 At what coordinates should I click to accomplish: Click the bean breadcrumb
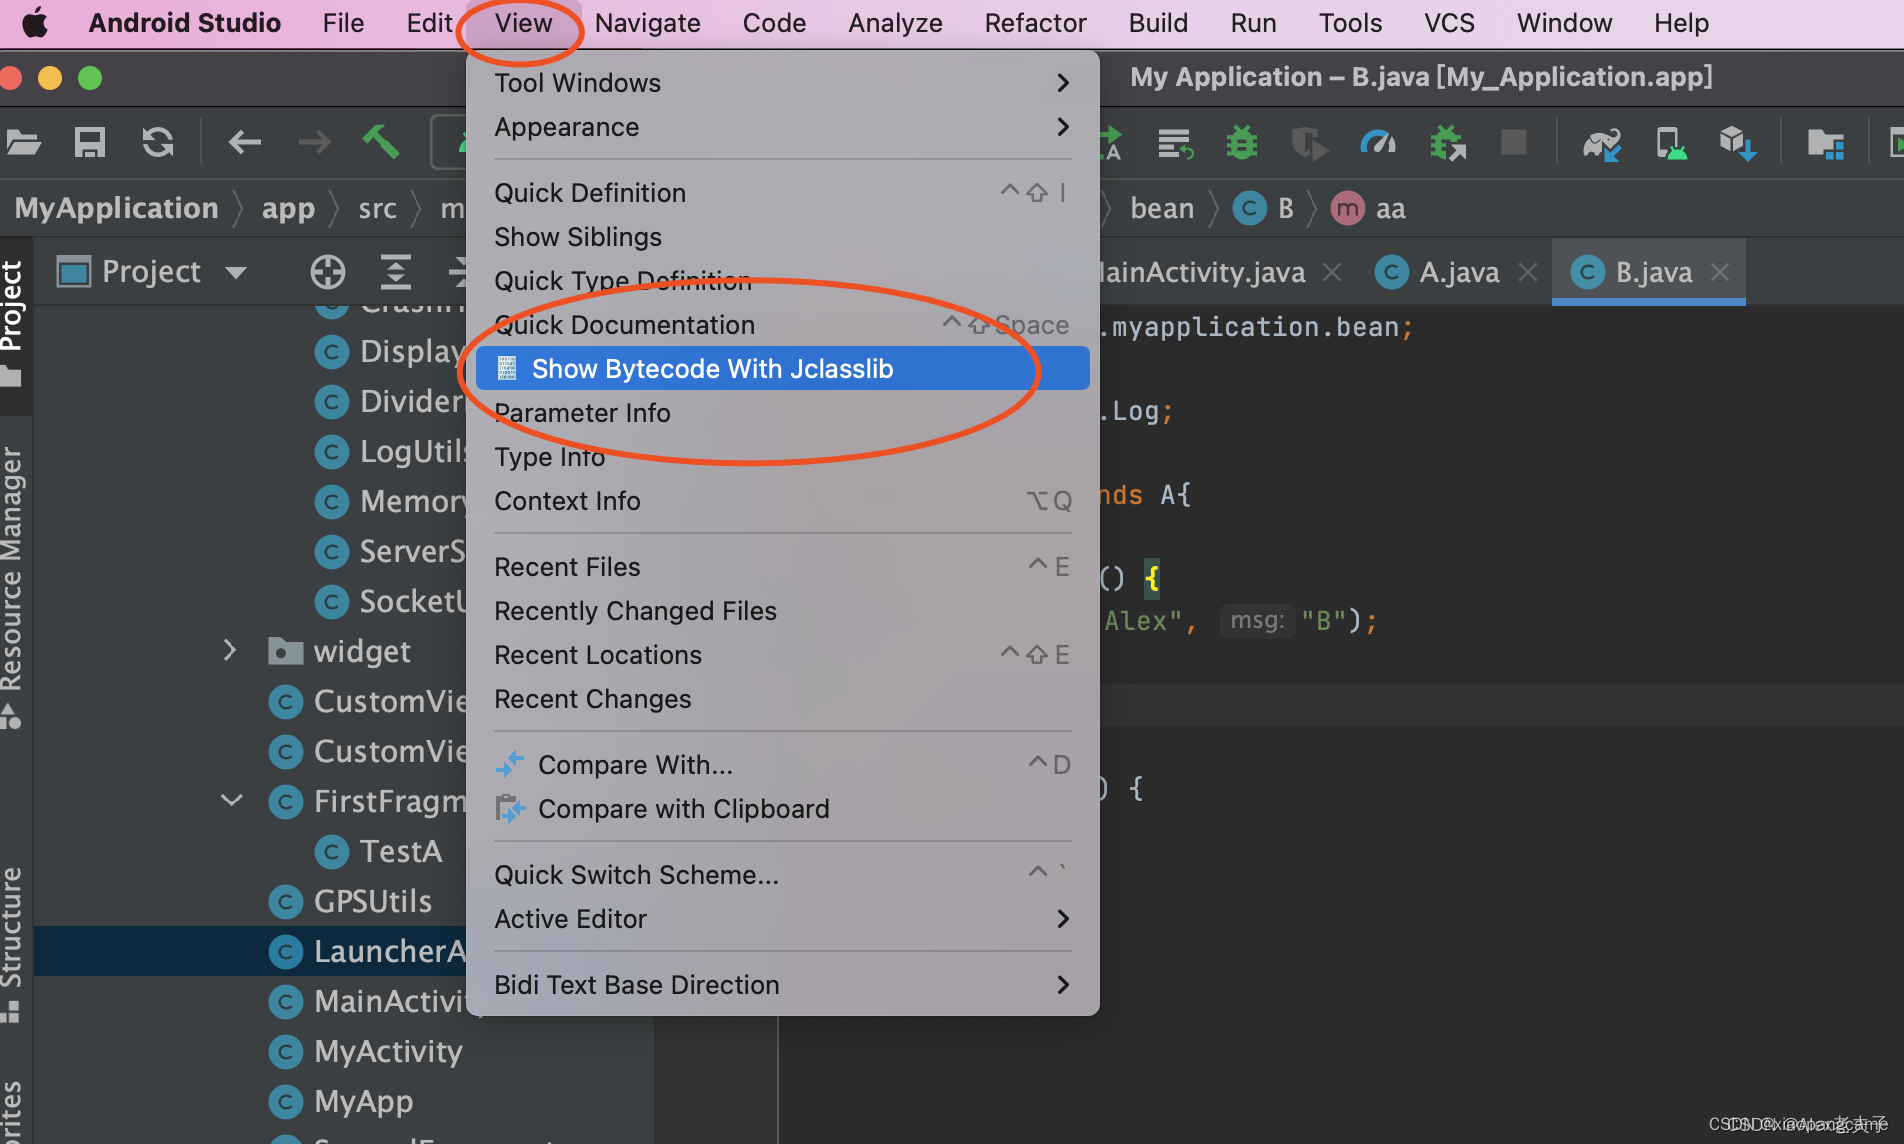point(1162,208)
